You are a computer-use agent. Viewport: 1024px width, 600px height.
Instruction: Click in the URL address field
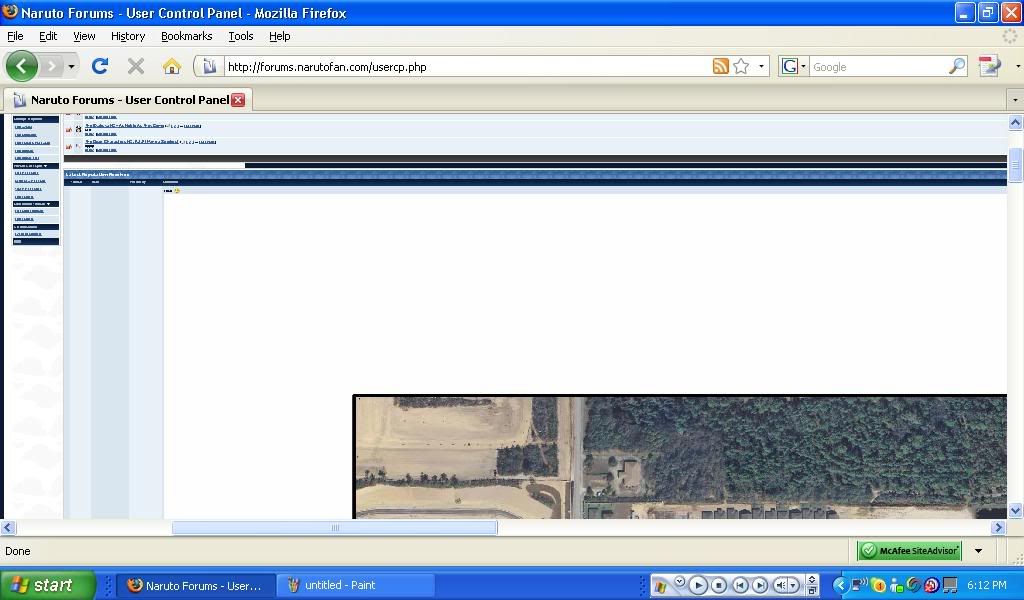coord(460,67)
